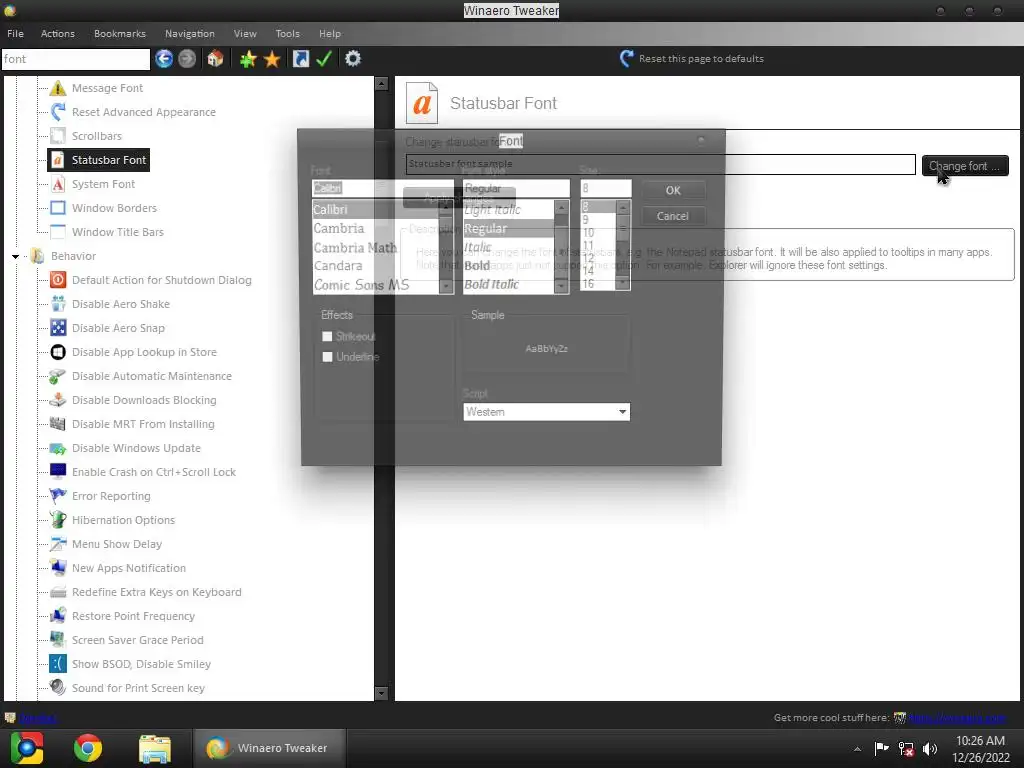Open the home page icon in toolbar
1024x768 pixels.
coord(216,59)
